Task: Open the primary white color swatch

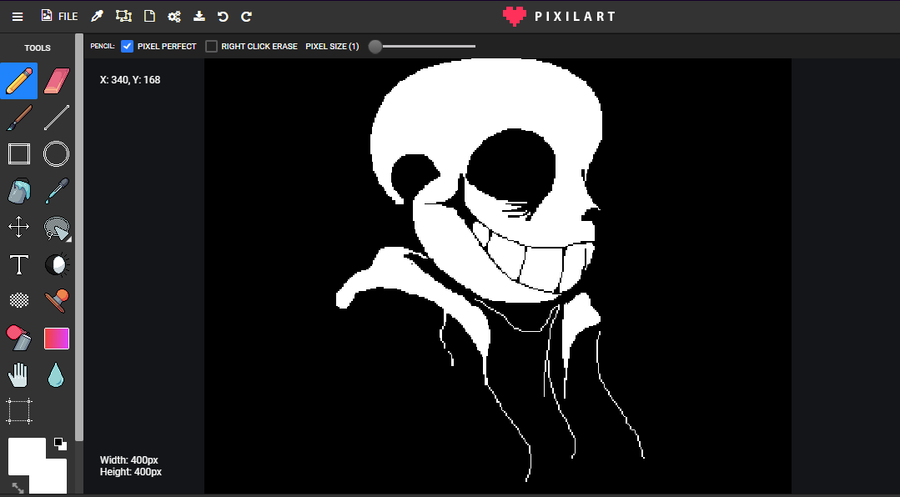Action: tap(26, 456)
